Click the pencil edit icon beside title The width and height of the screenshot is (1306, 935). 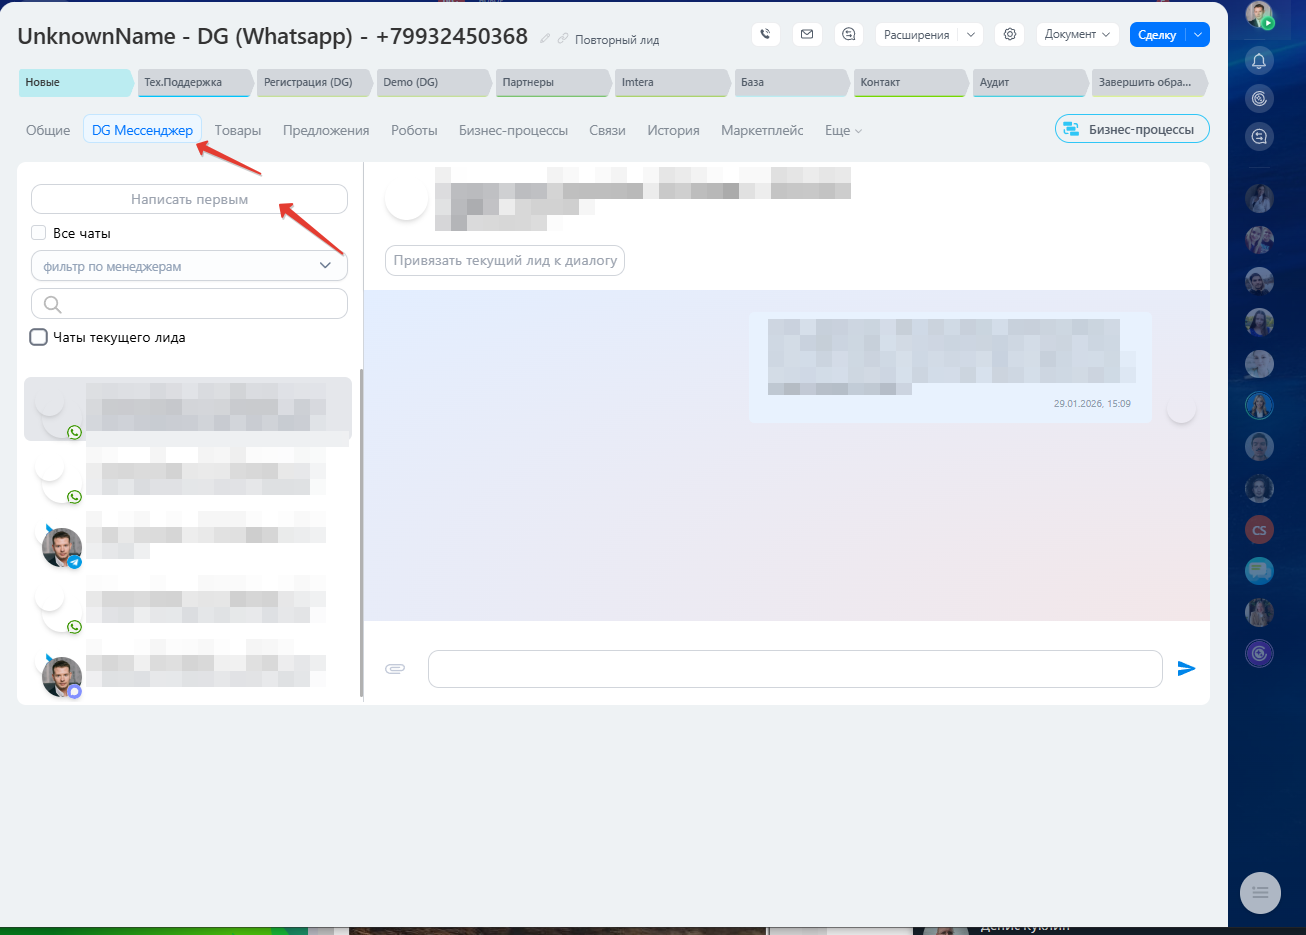click(x=545, y=38)
